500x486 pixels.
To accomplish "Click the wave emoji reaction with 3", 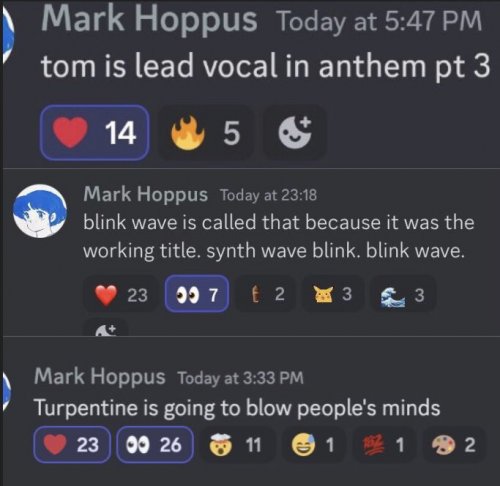I will coord(403,294).
